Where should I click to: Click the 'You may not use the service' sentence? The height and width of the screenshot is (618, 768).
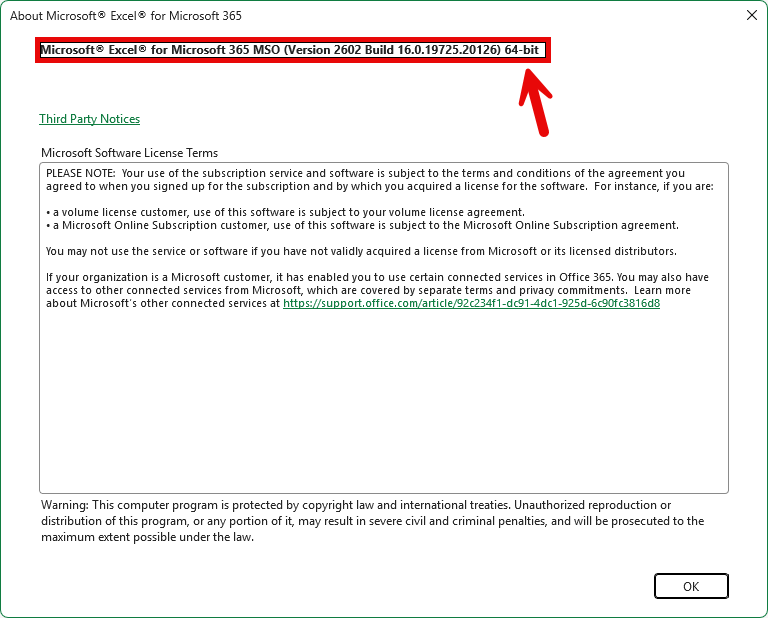(x=361, y=251)
